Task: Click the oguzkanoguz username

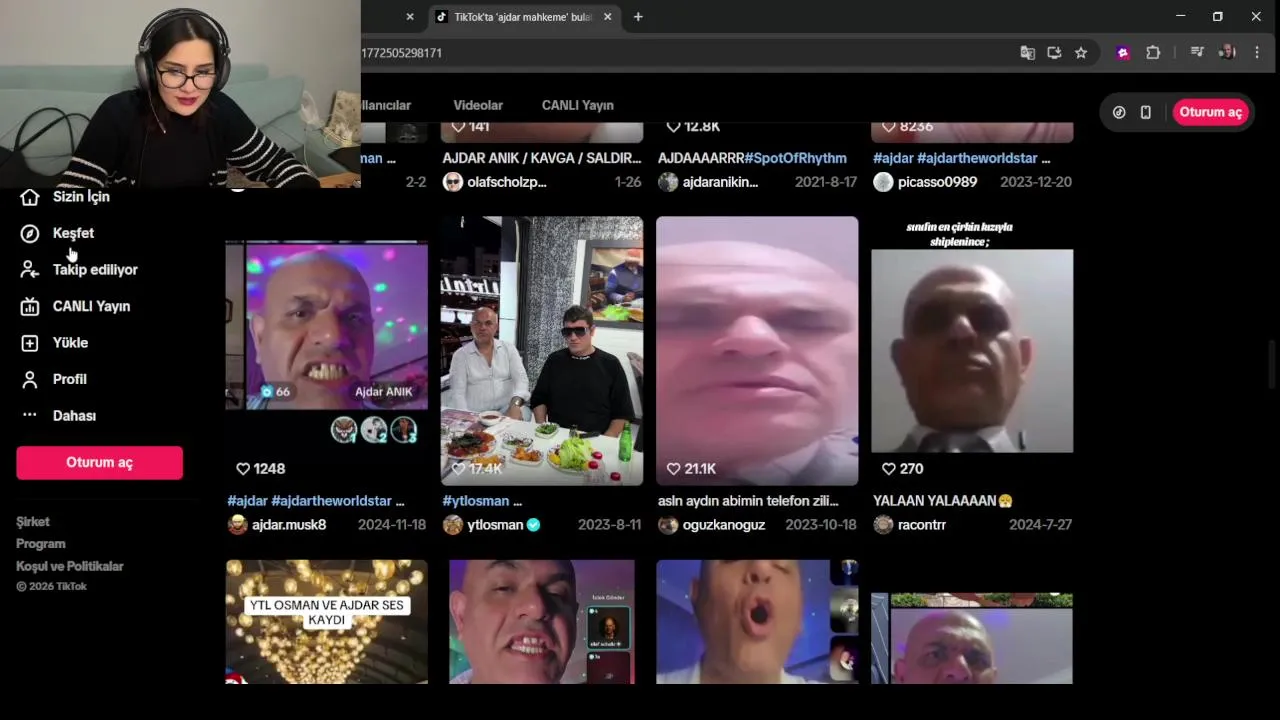Action: (724, 525)
